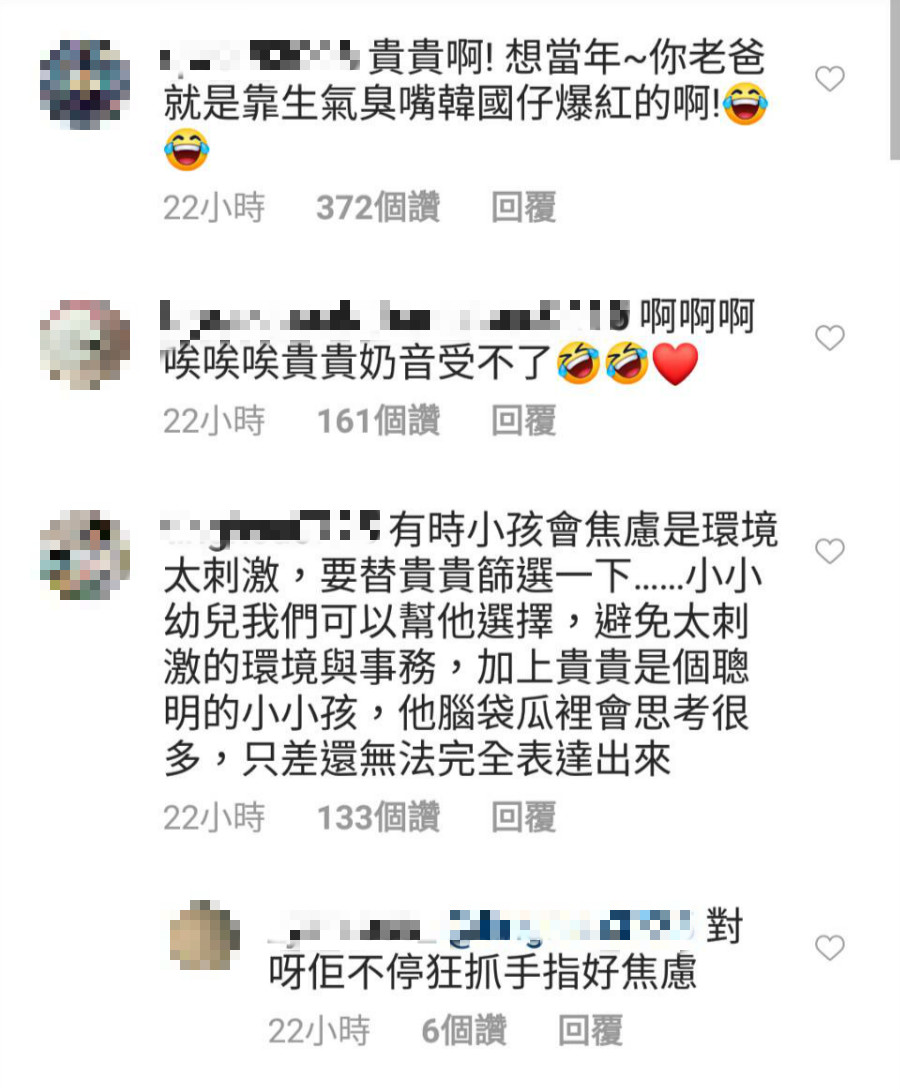This screenshot has height=1090, width=900.
Task: Click the vertical scrollbar thumb
Action: pyautogui.click(x=894, y=80)
